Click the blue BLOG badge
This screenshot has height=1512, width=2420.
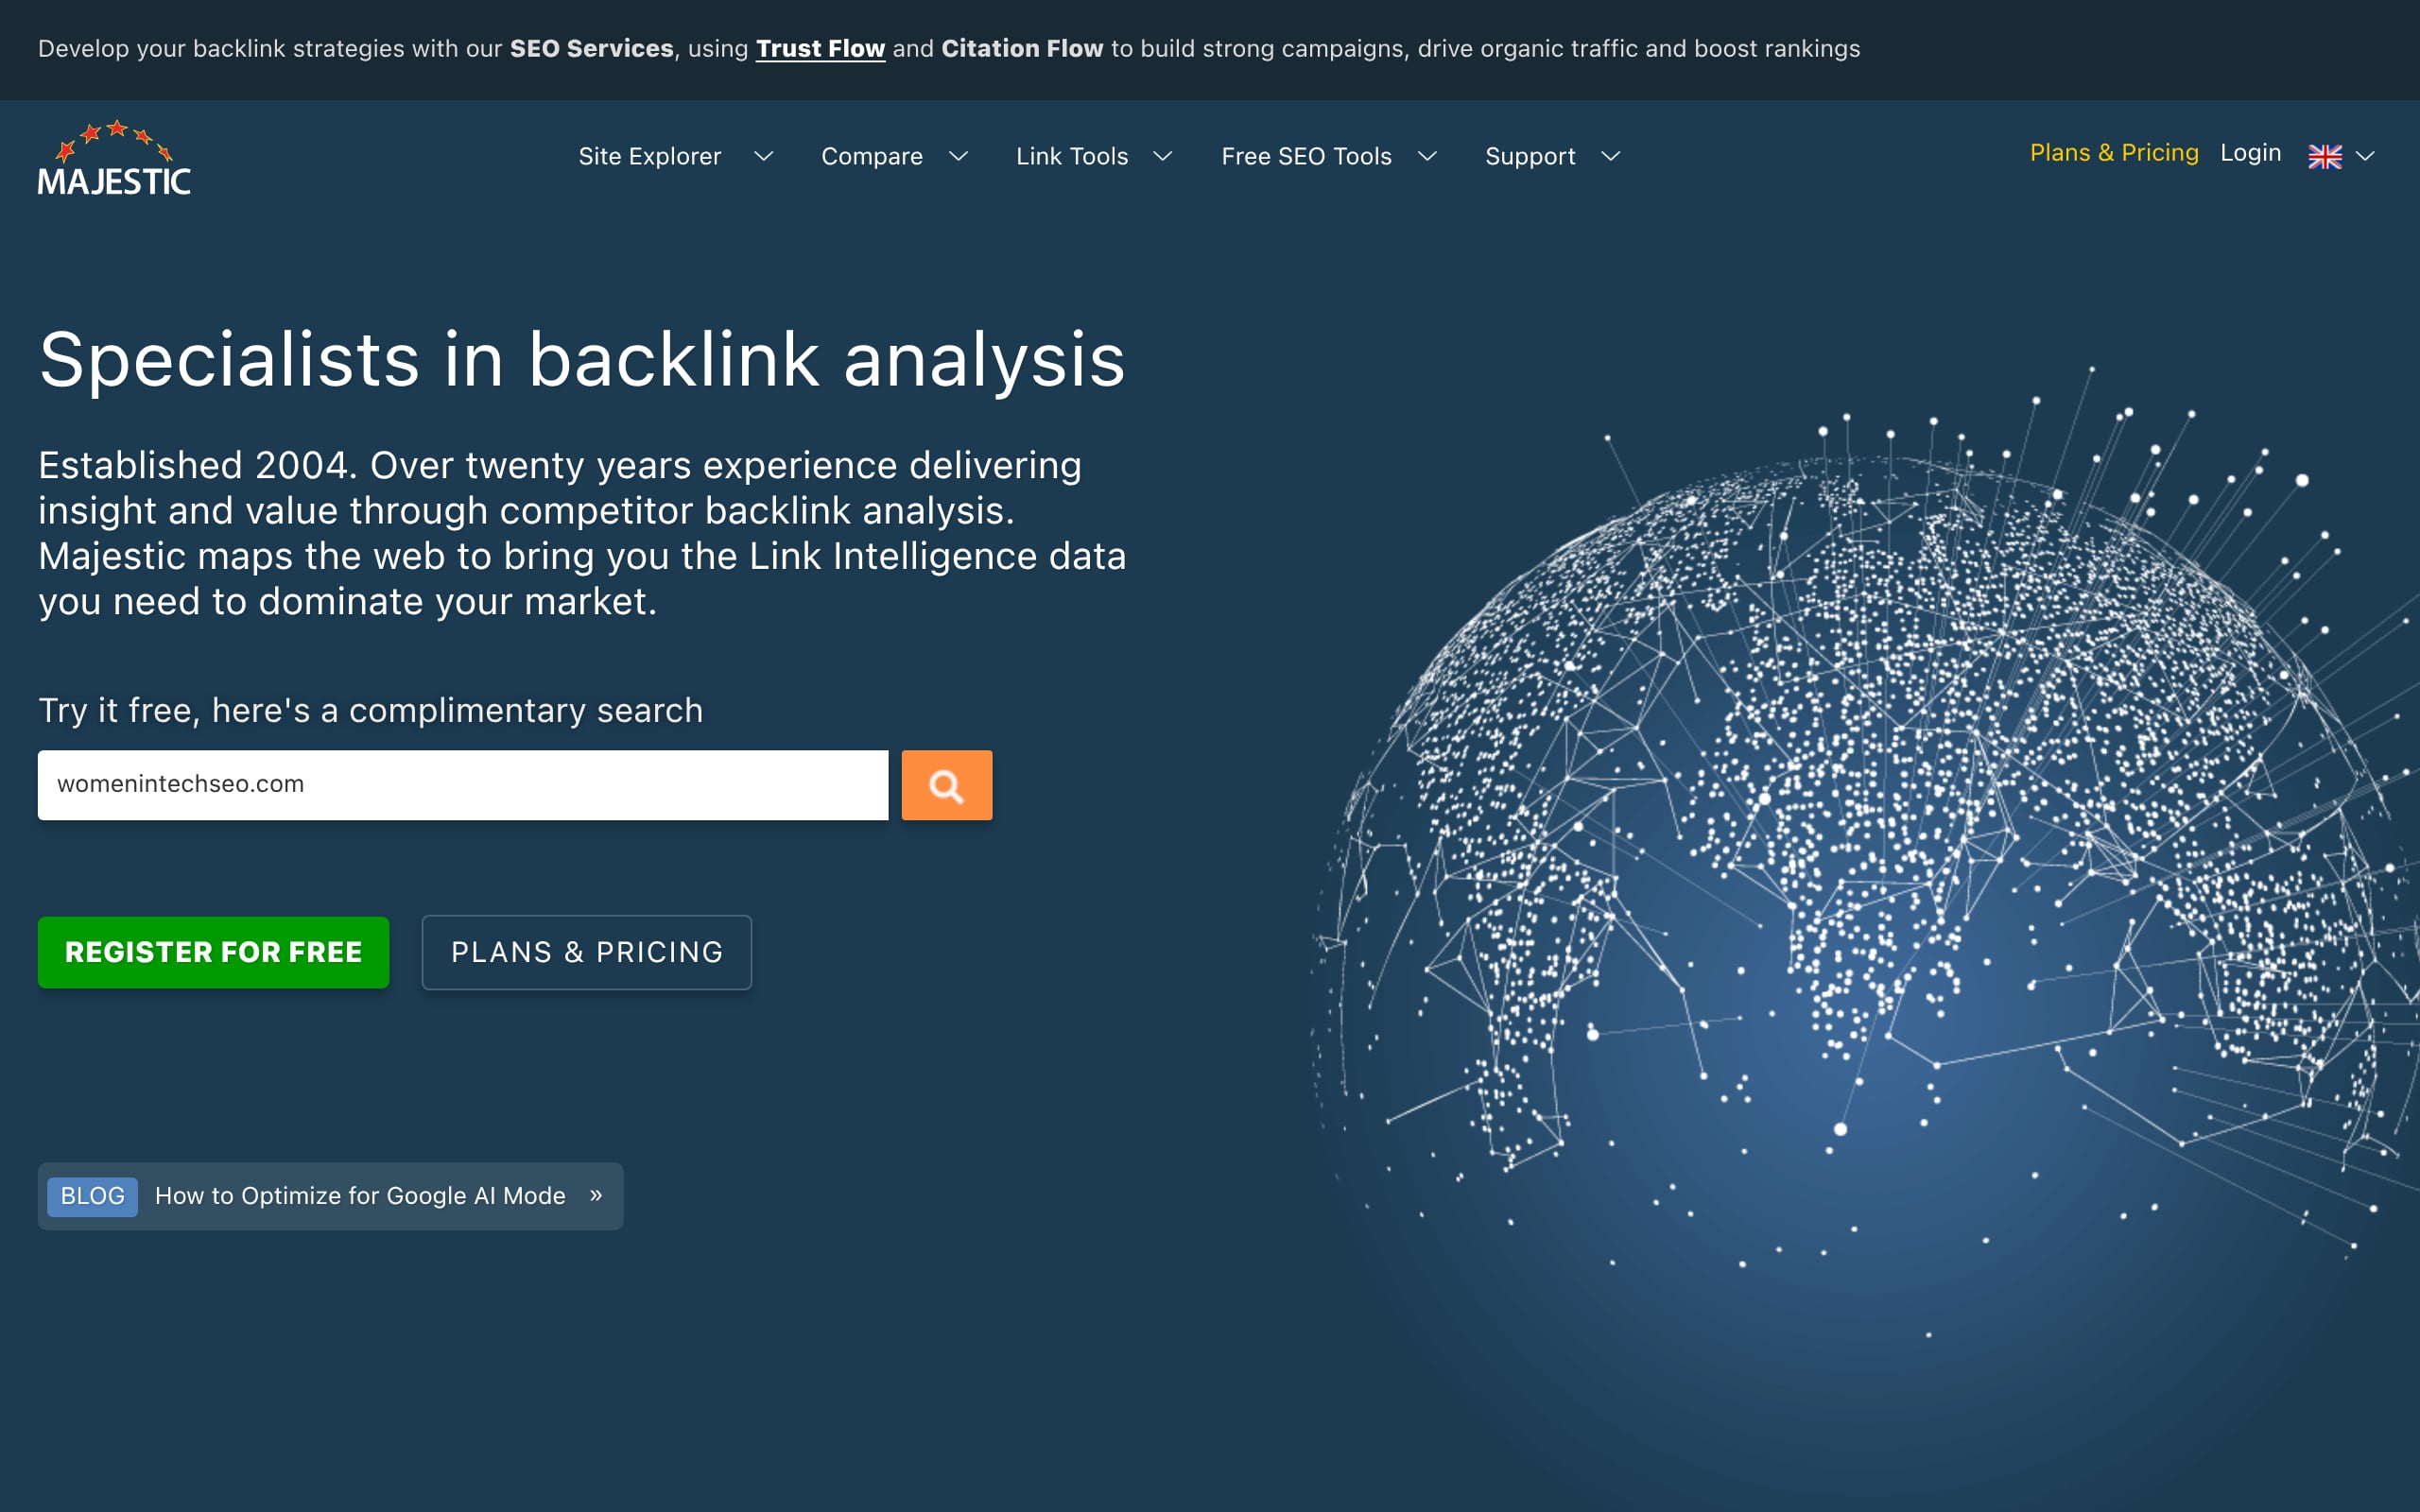92,1196
